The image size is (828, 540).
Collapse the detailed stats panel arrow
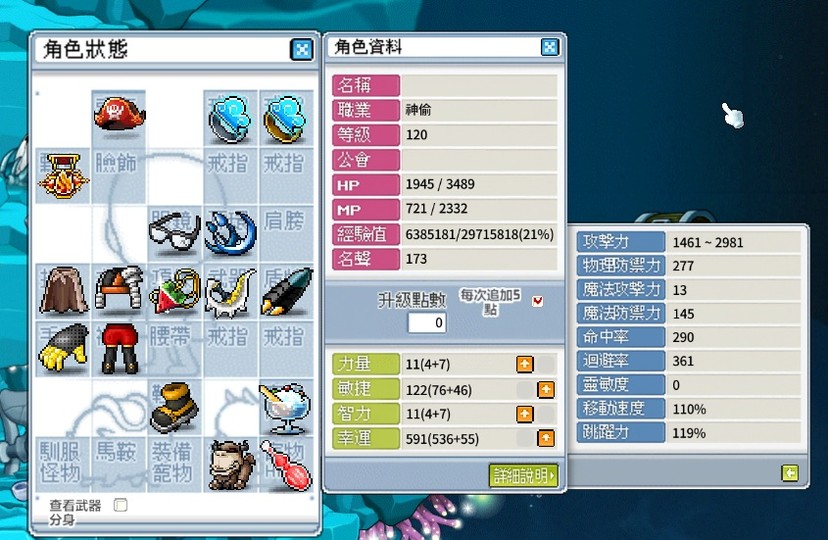(789, 473)
